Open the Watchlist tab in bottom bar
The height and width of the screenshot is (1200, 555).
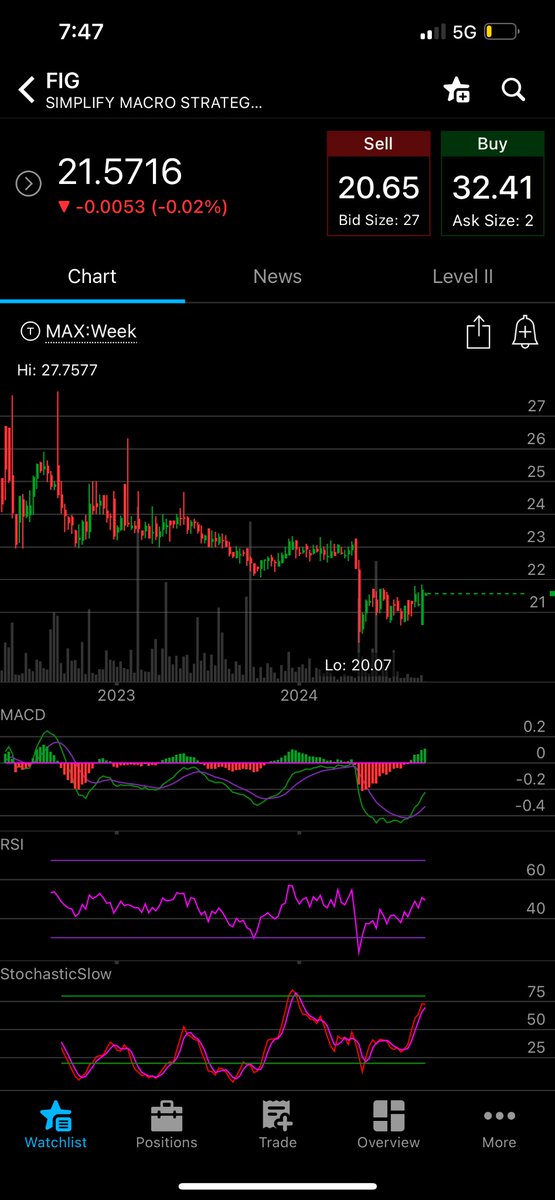(56, 1124)
